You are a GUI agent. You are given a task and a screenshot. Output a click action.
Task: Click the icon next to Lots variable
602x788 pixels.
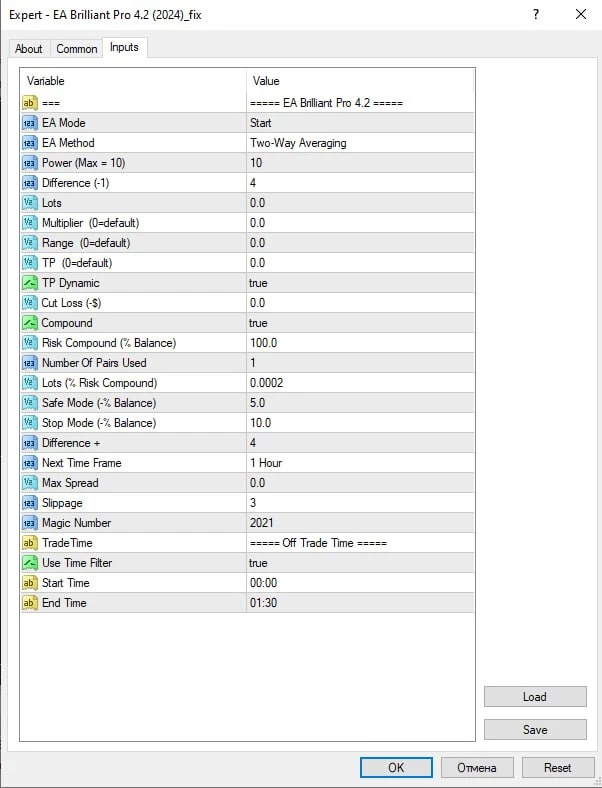(30, 203)
